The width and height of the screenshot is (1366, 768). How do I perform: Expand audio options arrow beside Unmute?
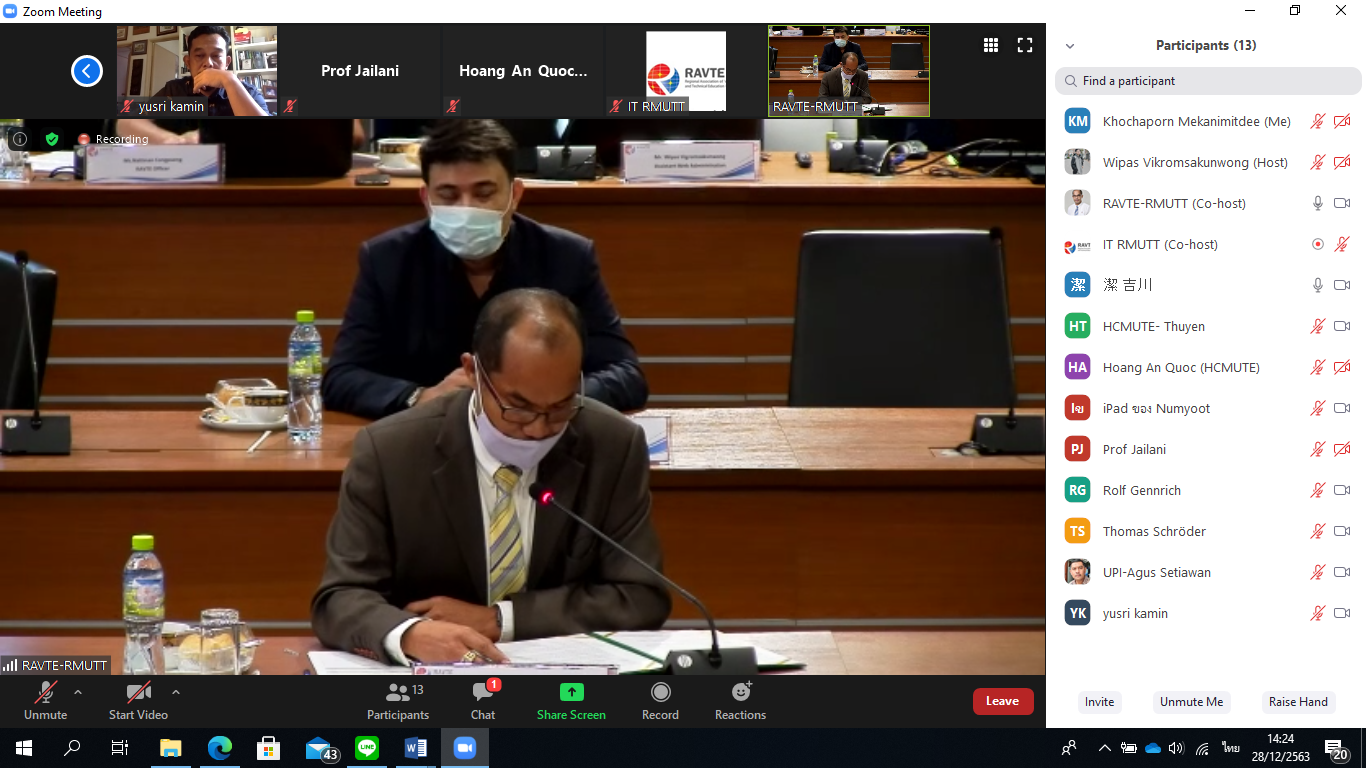click(x=78, y=692)
